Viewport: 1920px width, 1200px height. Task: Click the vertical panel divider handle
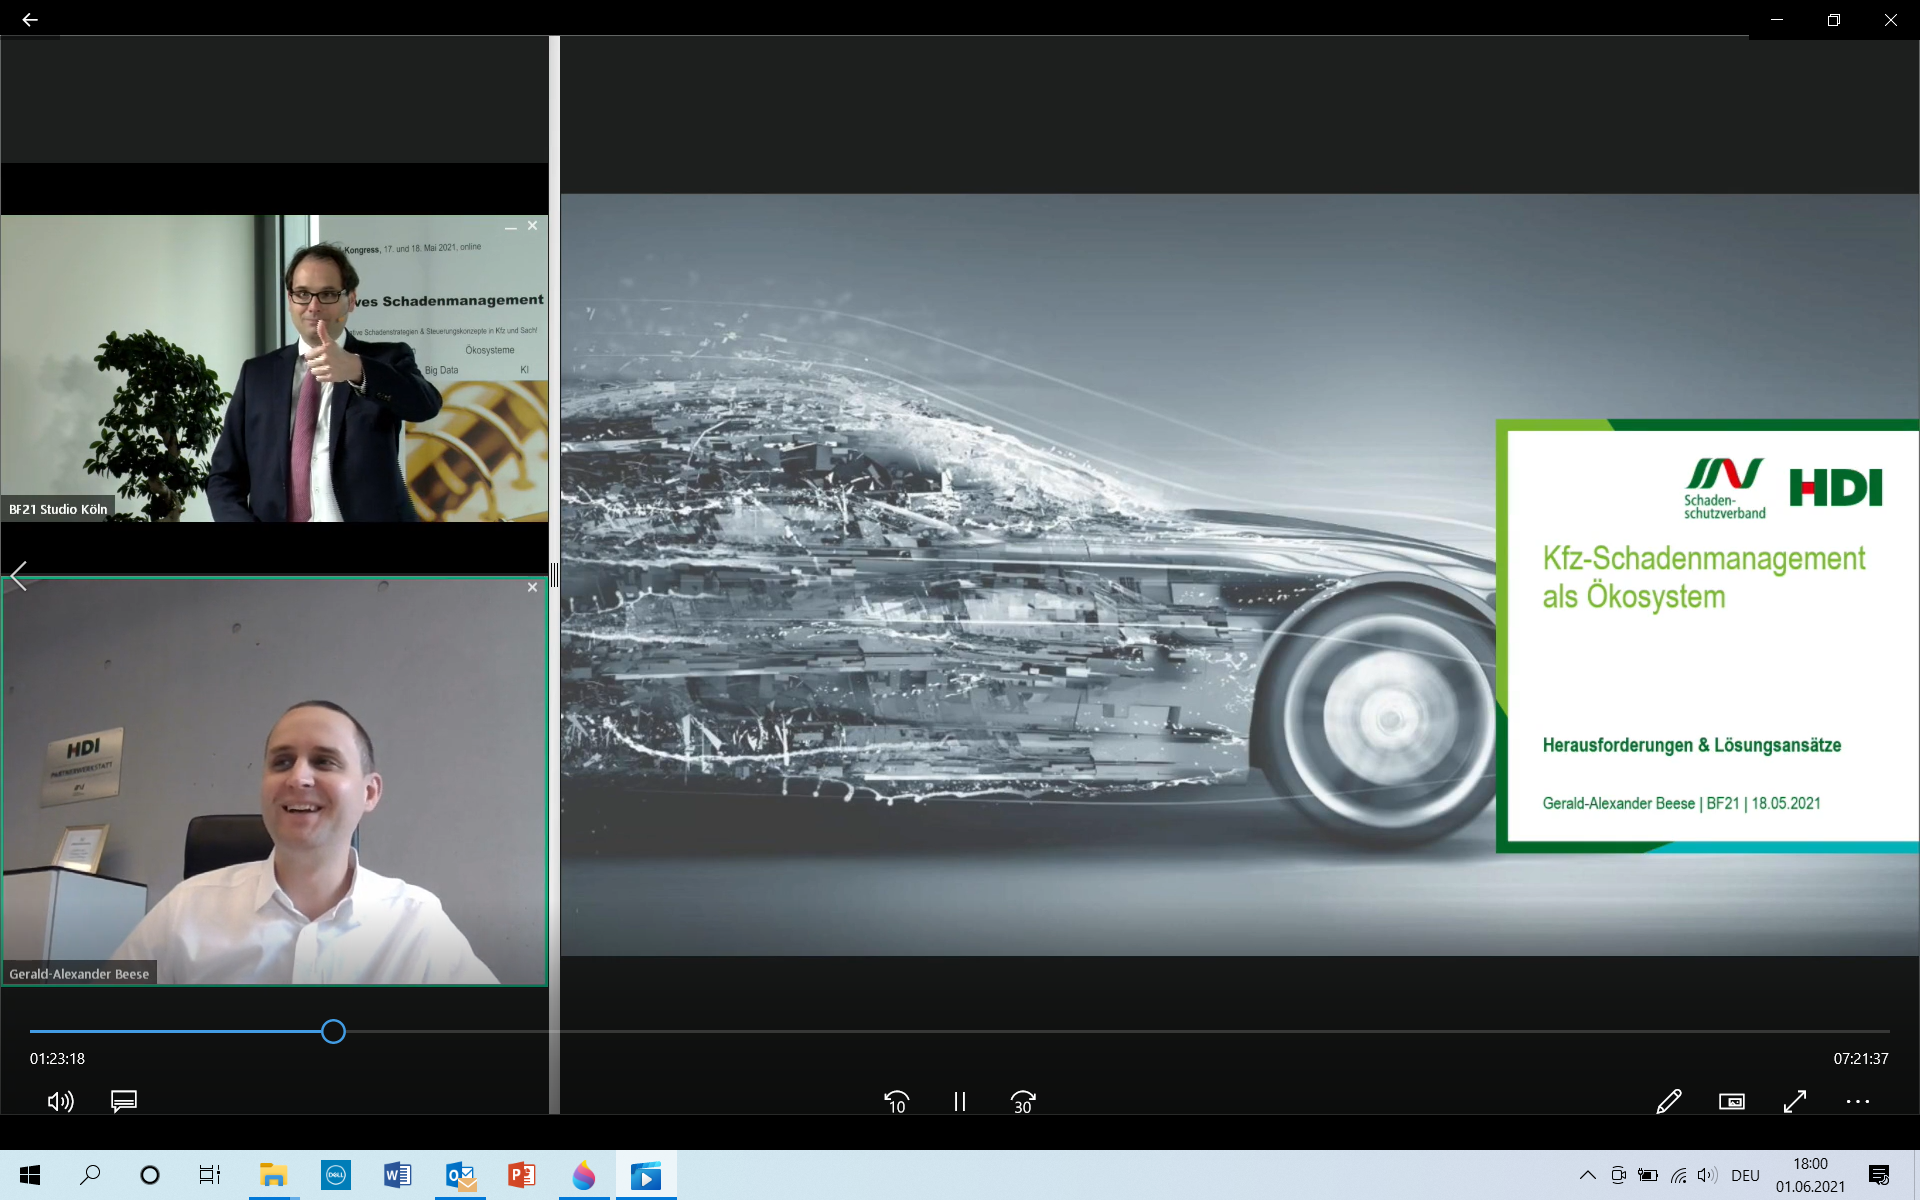[554, 575]
